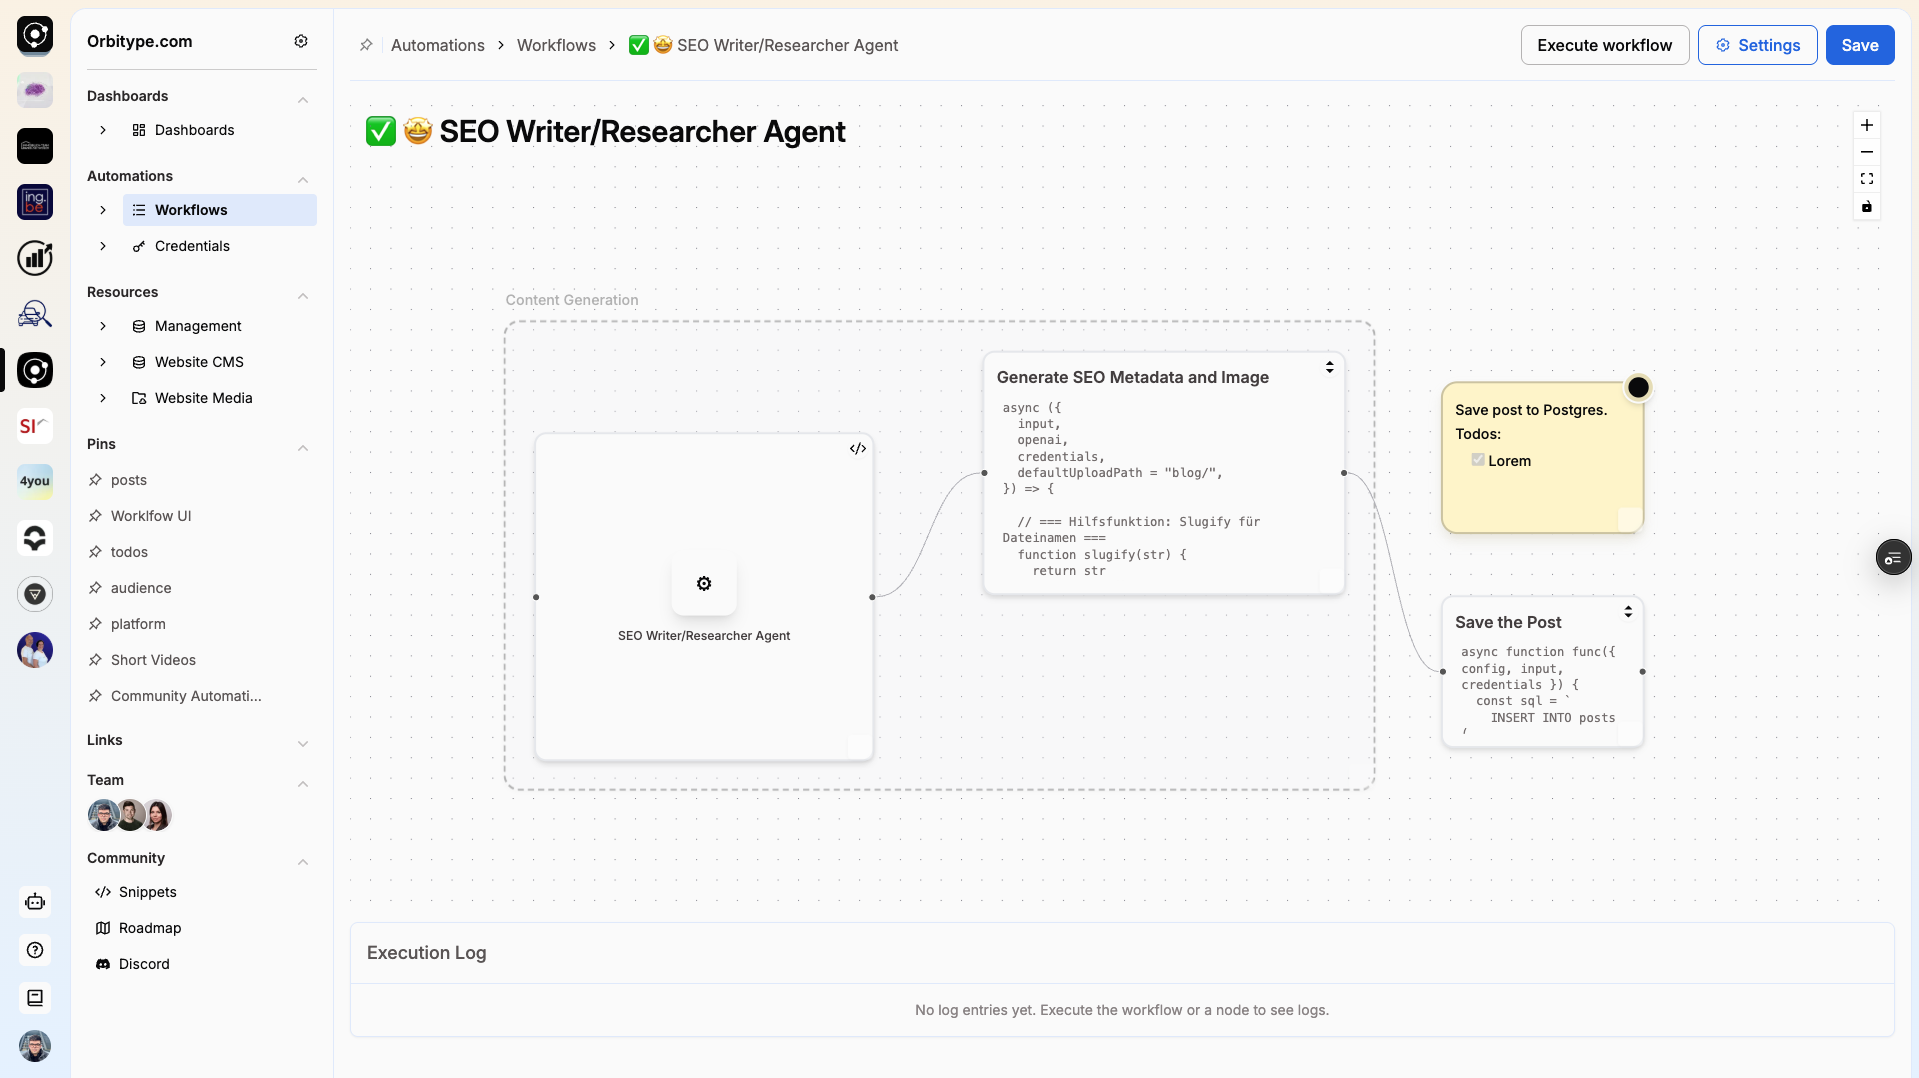Switch to the downward triangle workspace icon
The width and height of the screenshot is (1919, 1078).
pos(35,594)
